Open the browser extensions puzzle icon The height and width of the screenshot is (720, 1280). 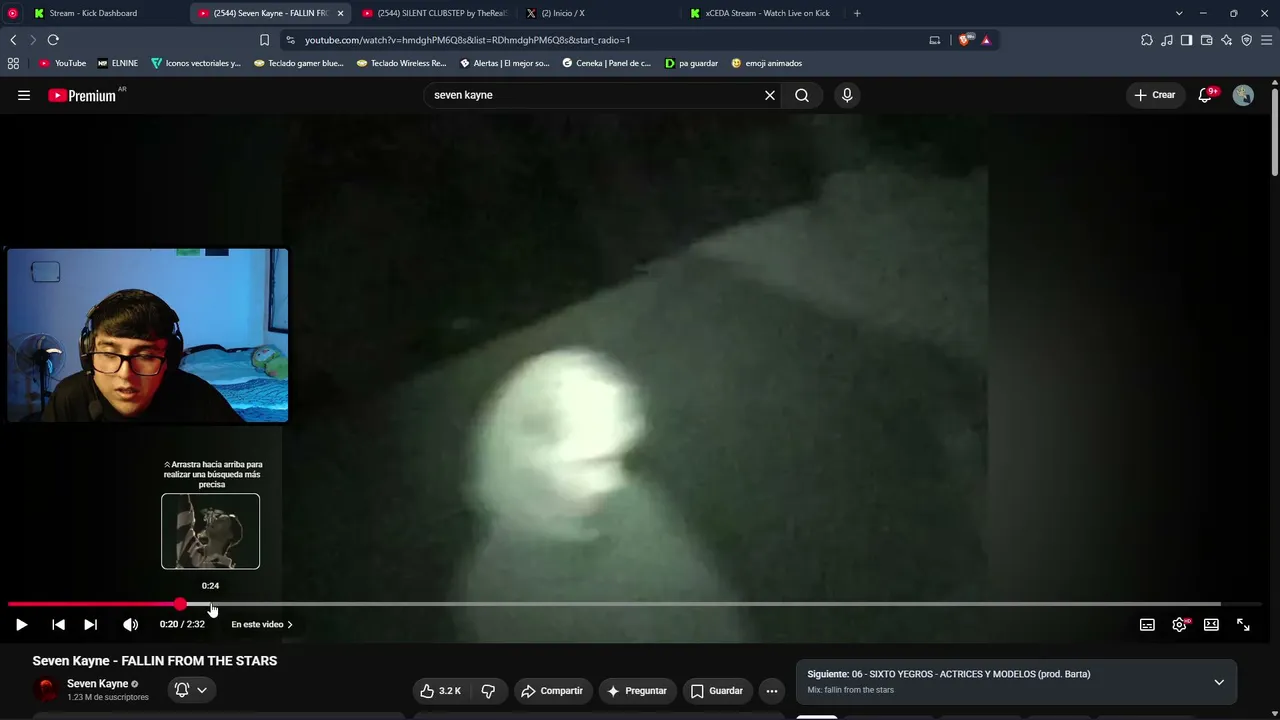pyautogui.click(x=1147, y=40)
